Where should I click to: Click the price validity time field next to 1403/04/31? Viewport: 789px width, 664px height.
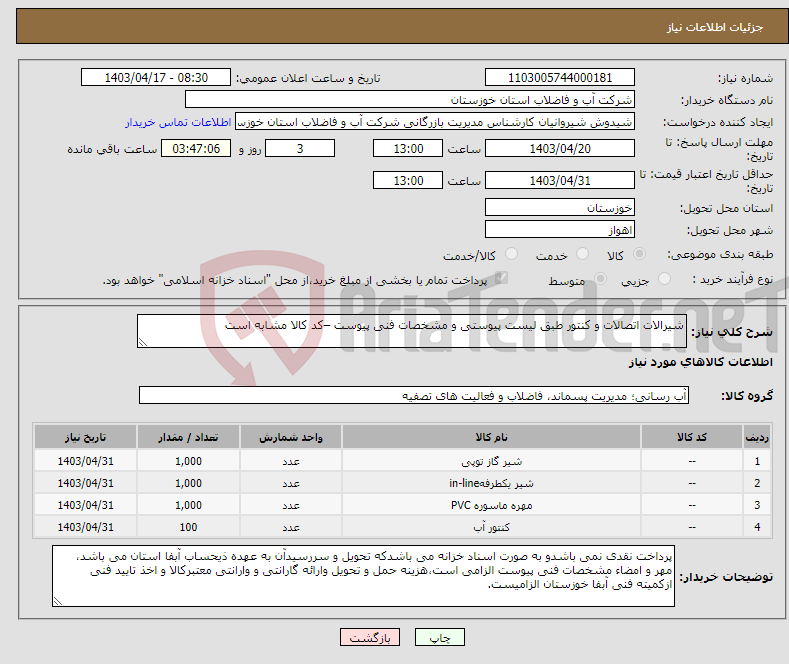(x=408, y=180)
